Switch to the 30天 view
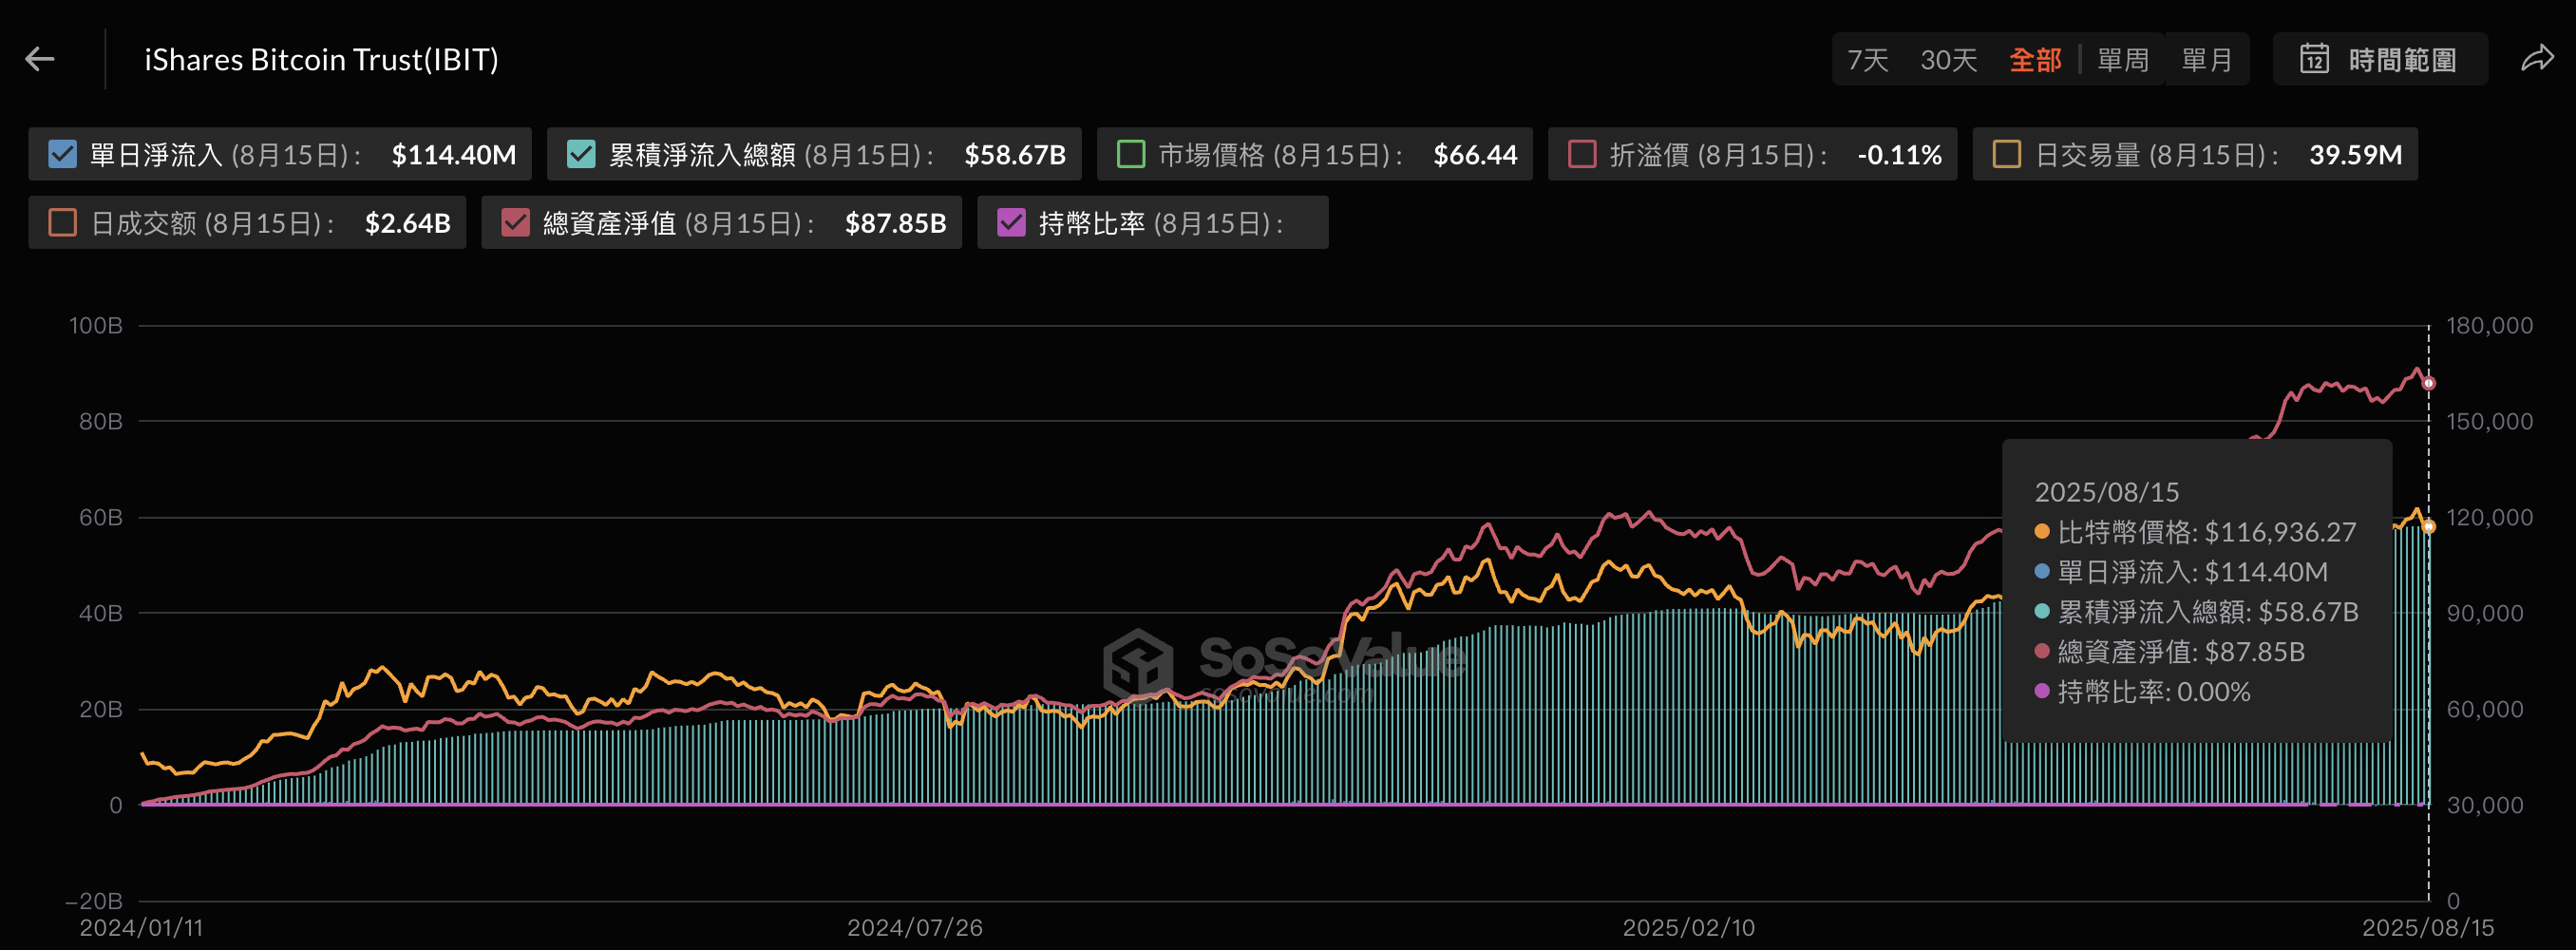This screenshot has height=950, width=2576. (1948, 58)
